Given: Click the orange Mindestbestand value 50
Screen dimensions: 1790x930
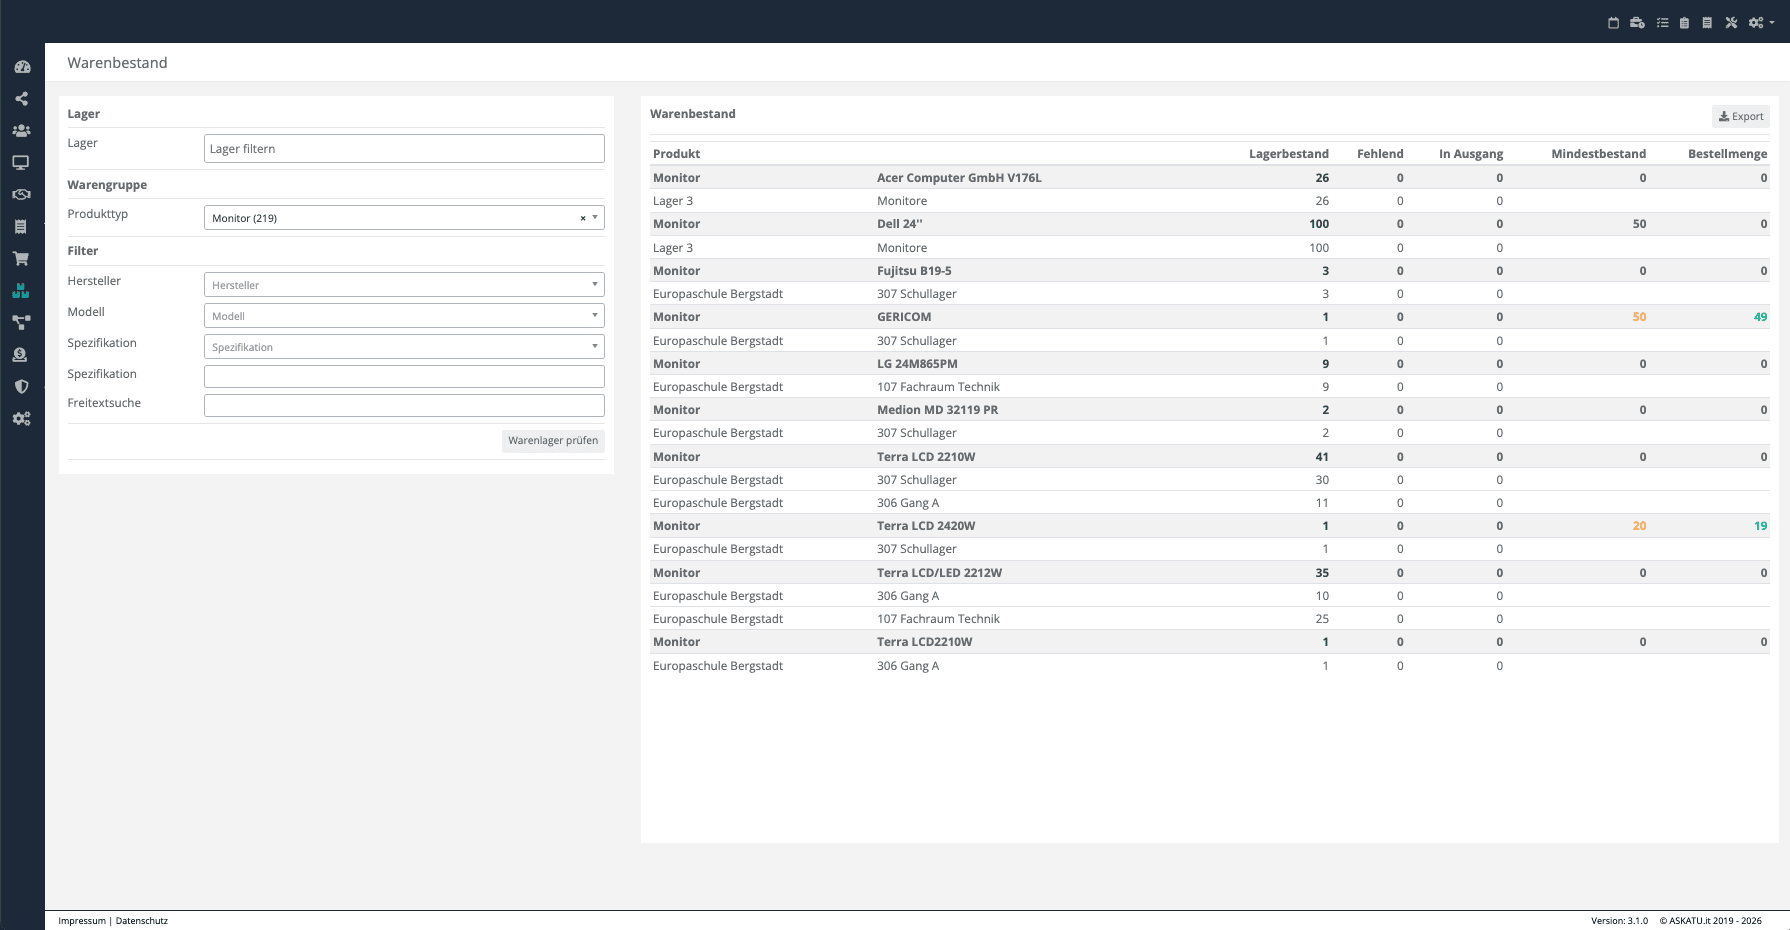Looking at the screenshot, I should click(1639, 317).
